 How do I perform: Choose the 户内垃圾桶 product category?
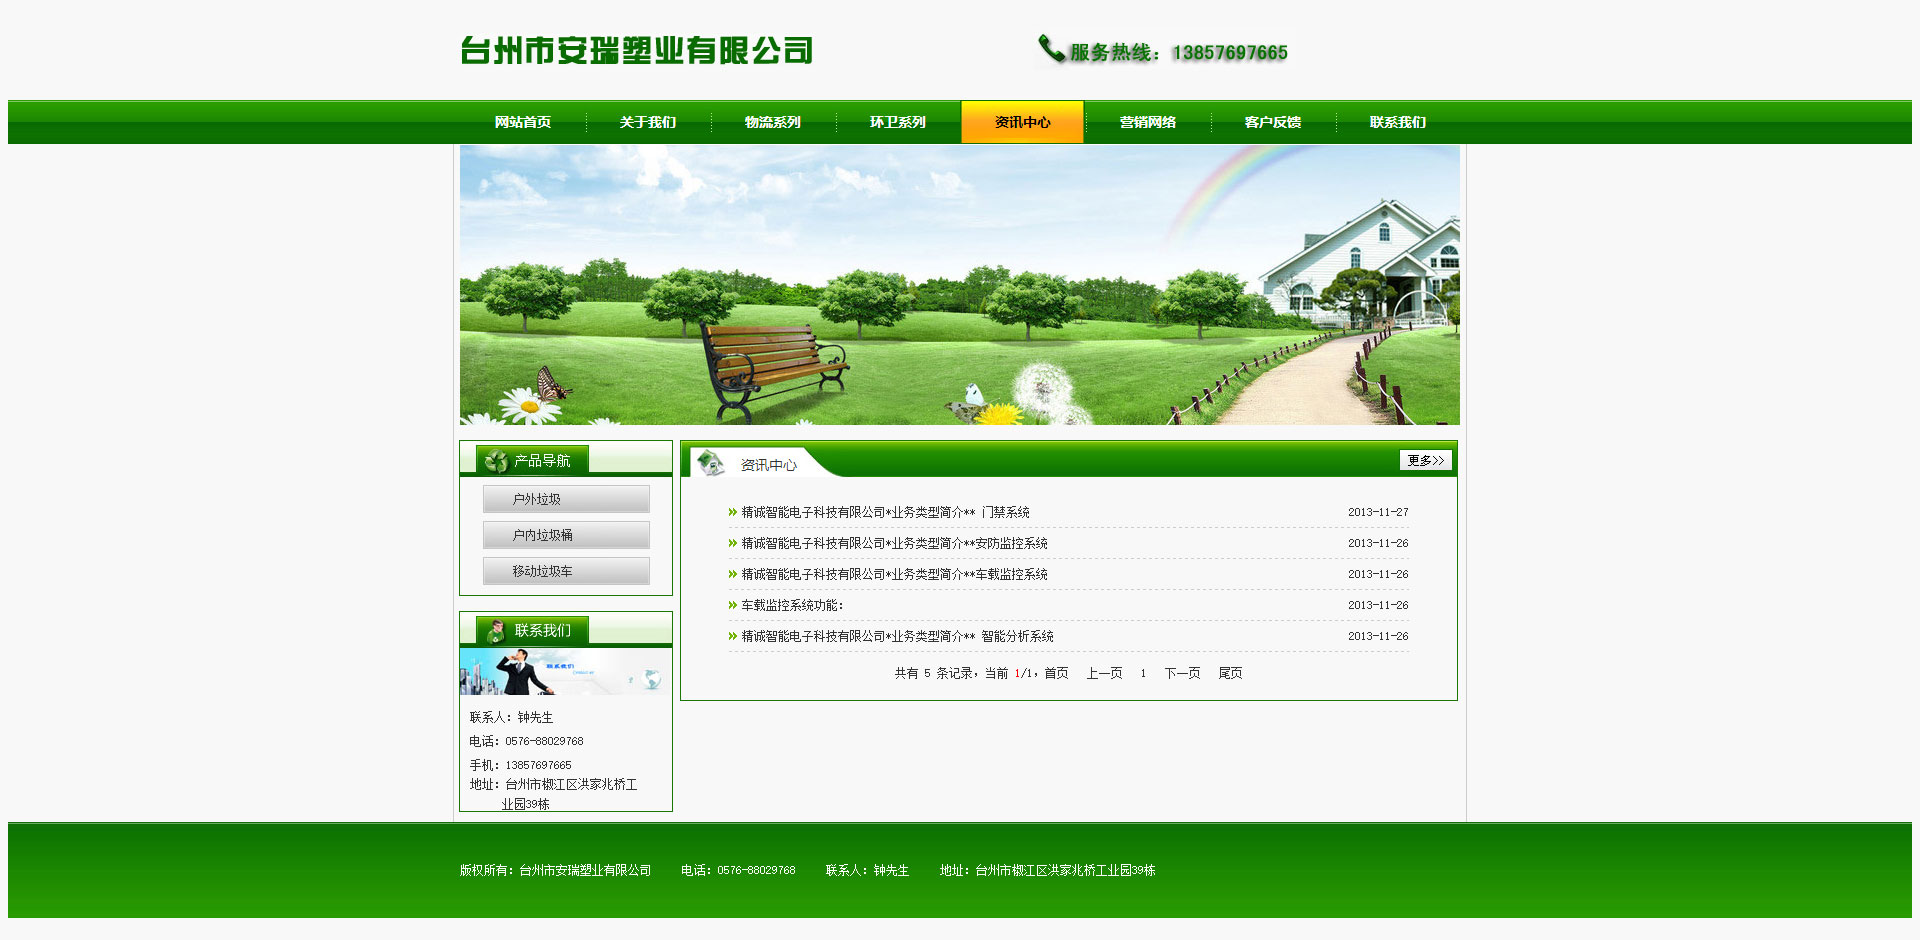pos(566,535)
